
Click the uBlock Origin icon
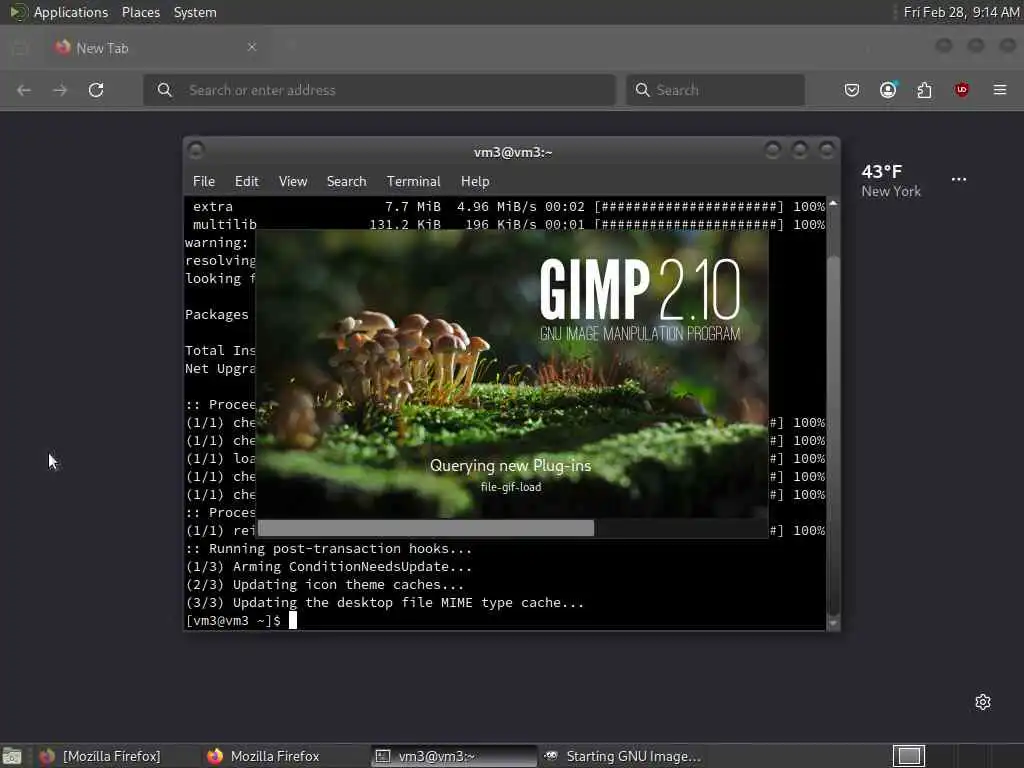tap(961, 90)
